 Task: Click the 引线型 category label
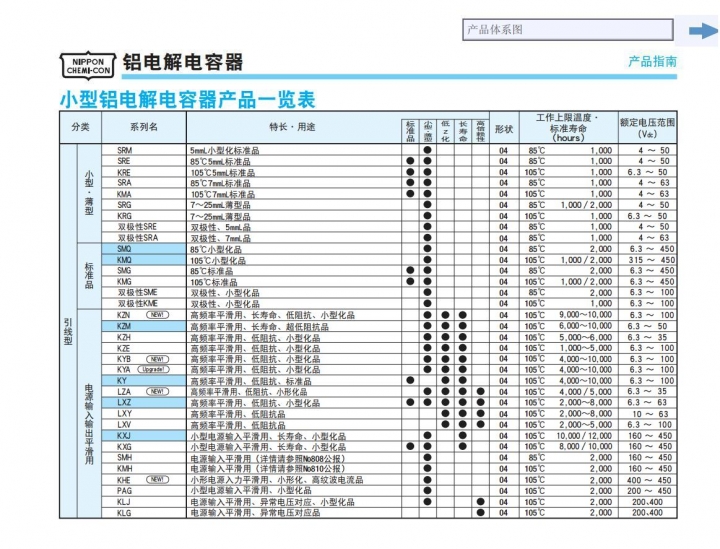[x=68, y=331]
